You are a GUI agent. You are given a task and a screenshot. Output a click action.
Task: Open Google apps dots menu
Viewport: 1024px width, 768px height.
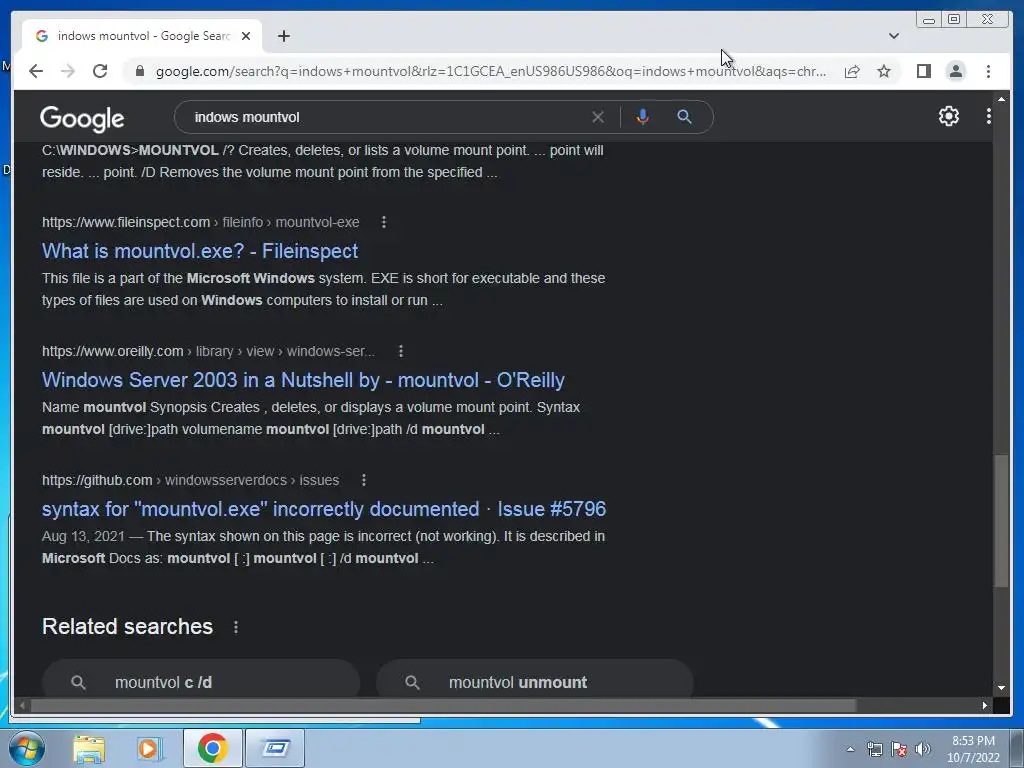(988, 116)
